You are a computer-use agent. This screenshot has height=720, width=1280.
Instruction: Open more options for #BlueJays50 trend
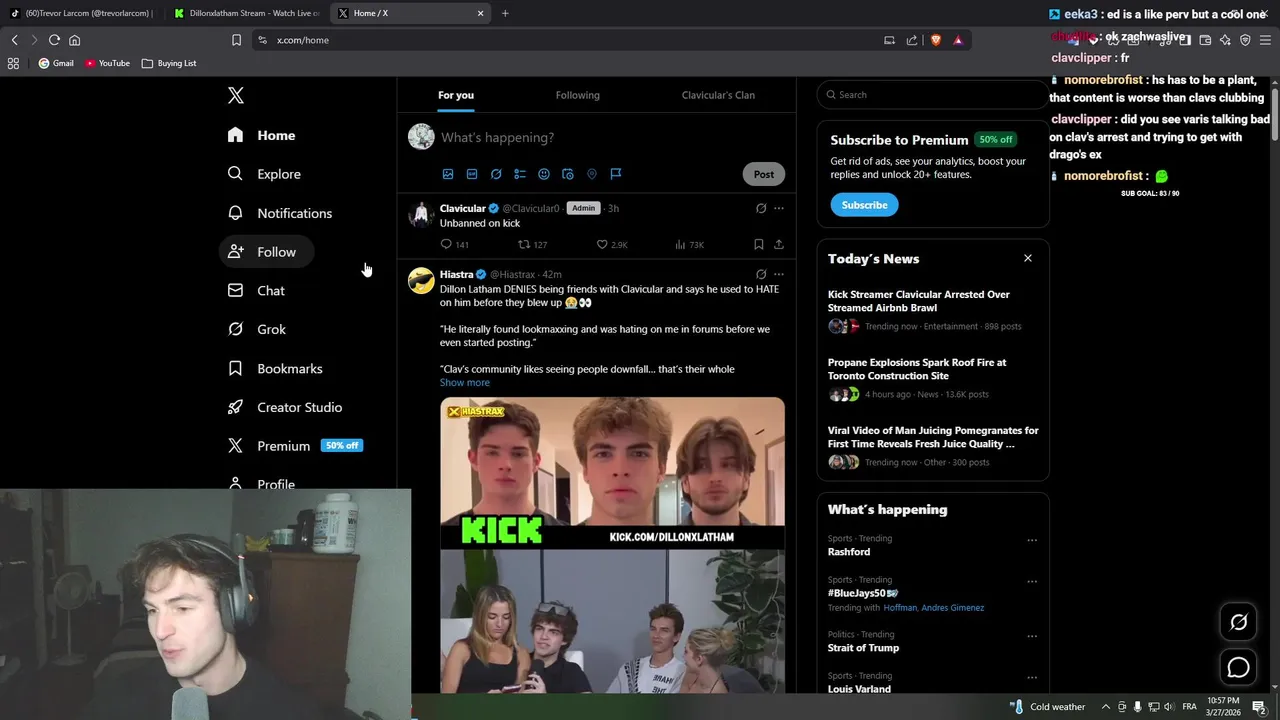(x=1032, y=581)
